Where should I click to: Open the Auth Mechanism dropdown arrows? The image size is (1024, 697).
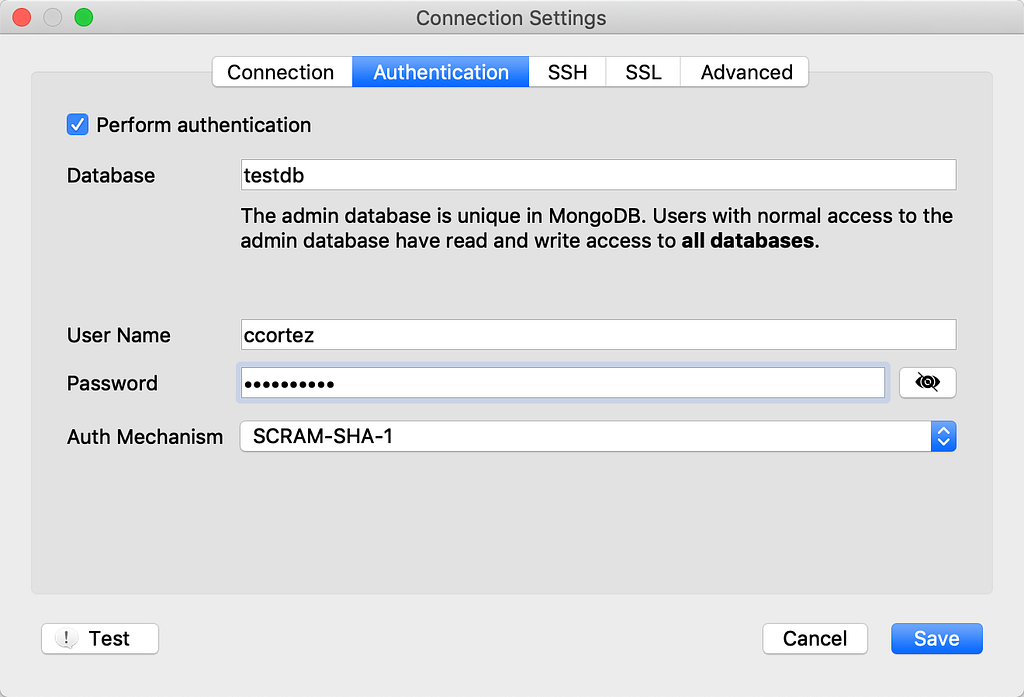944,436
